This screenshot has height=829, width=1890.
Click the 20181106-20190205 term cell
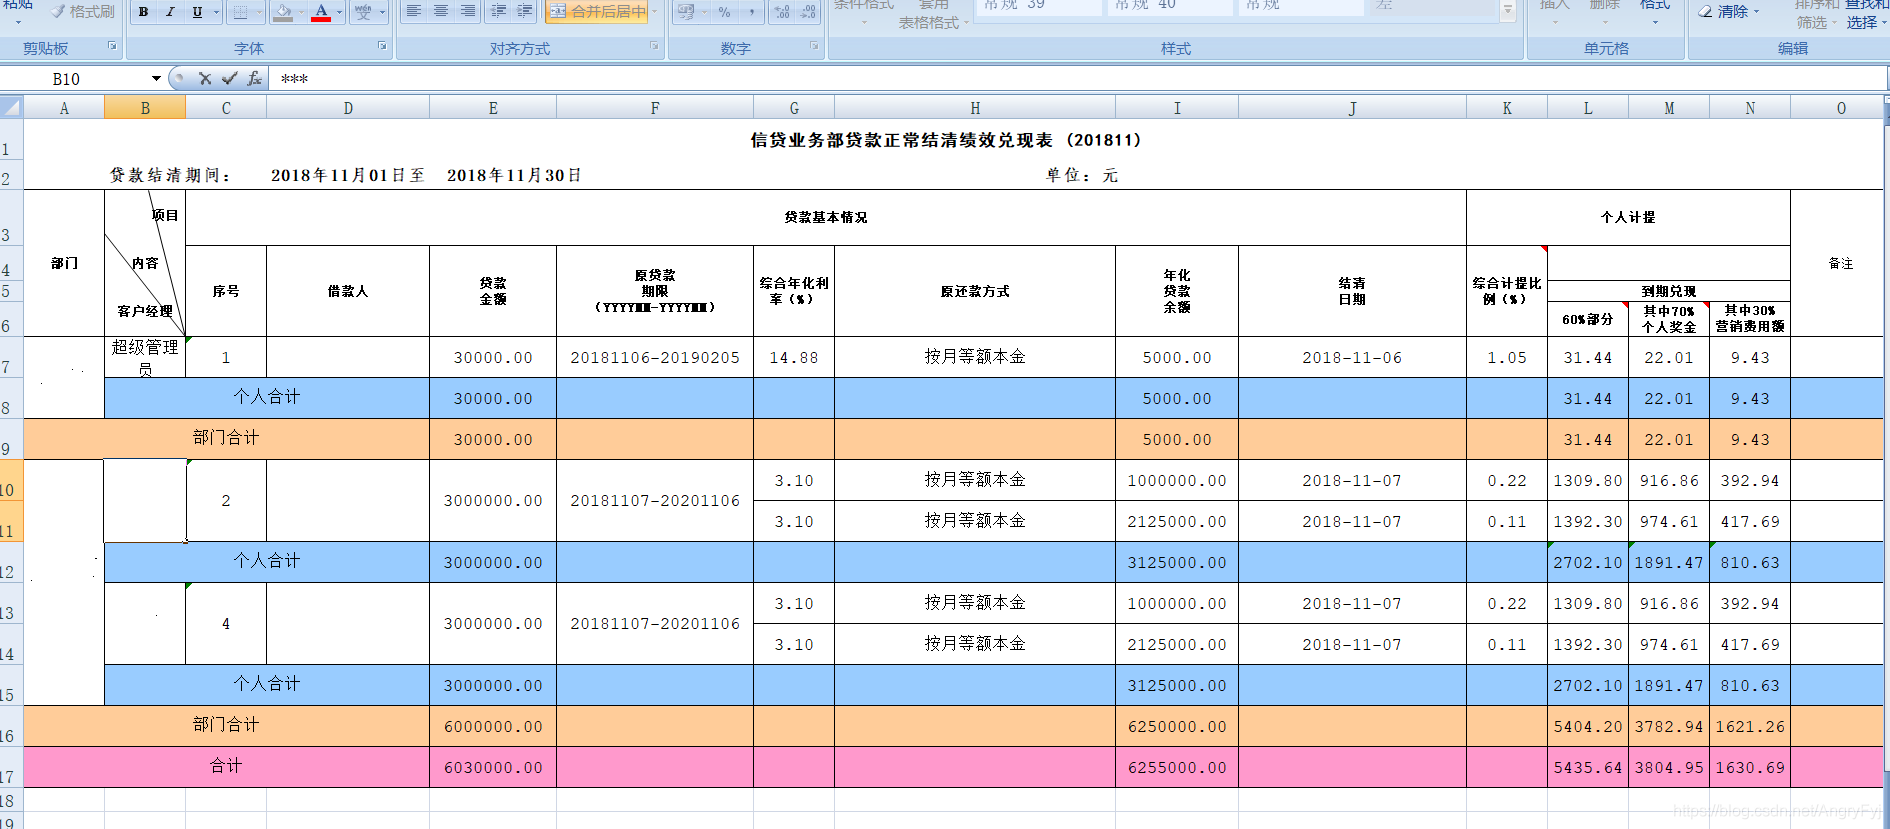click(655, 357)
